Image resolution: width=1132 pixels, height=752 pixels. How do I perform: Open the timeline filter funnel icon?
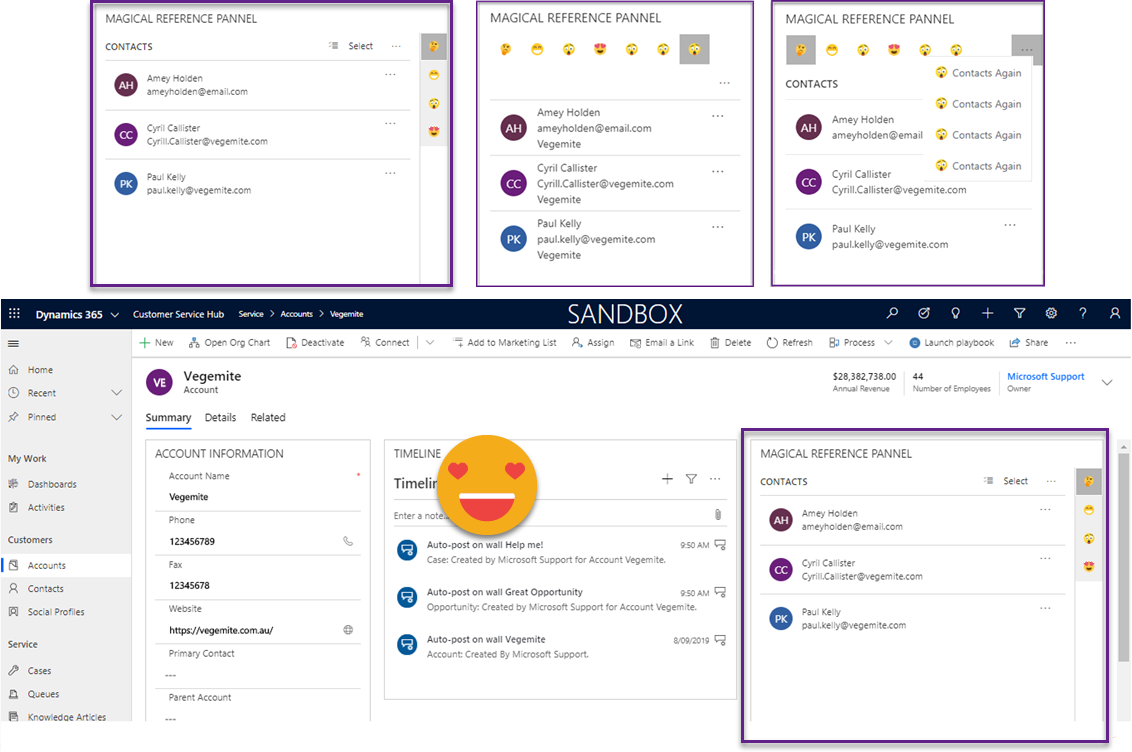691,478
